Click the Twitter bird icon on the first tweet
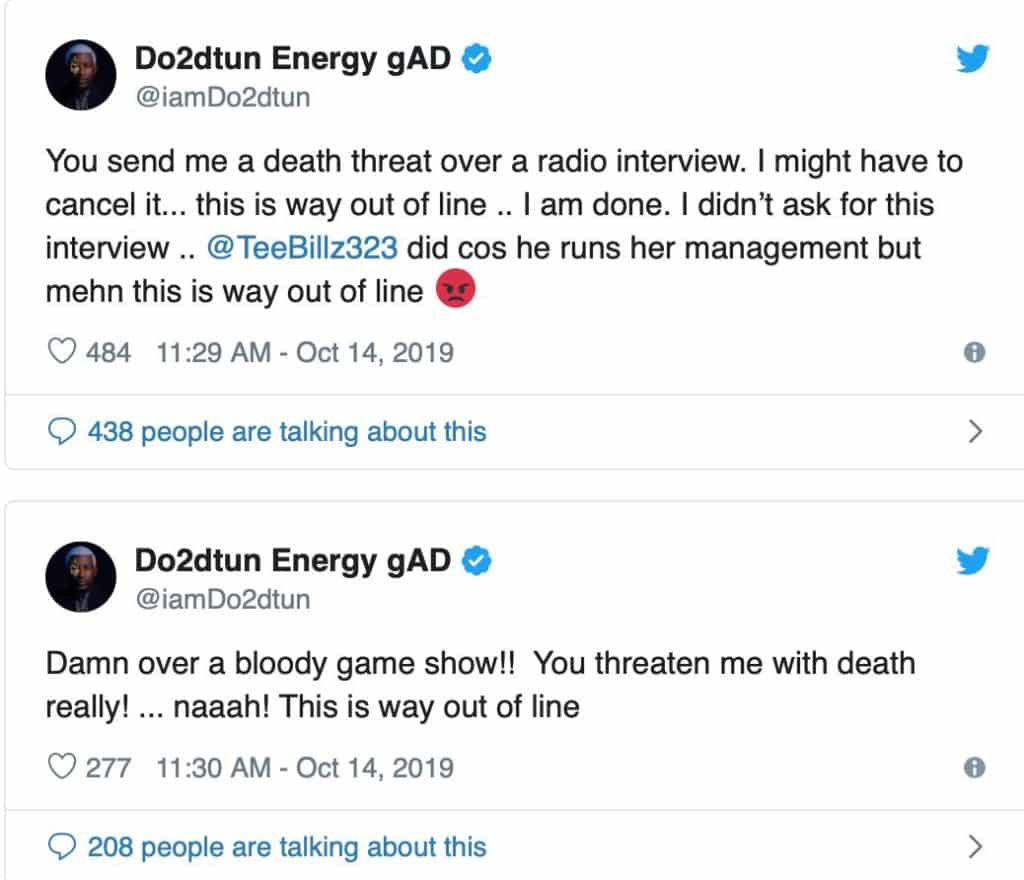 tap(971, 60)
